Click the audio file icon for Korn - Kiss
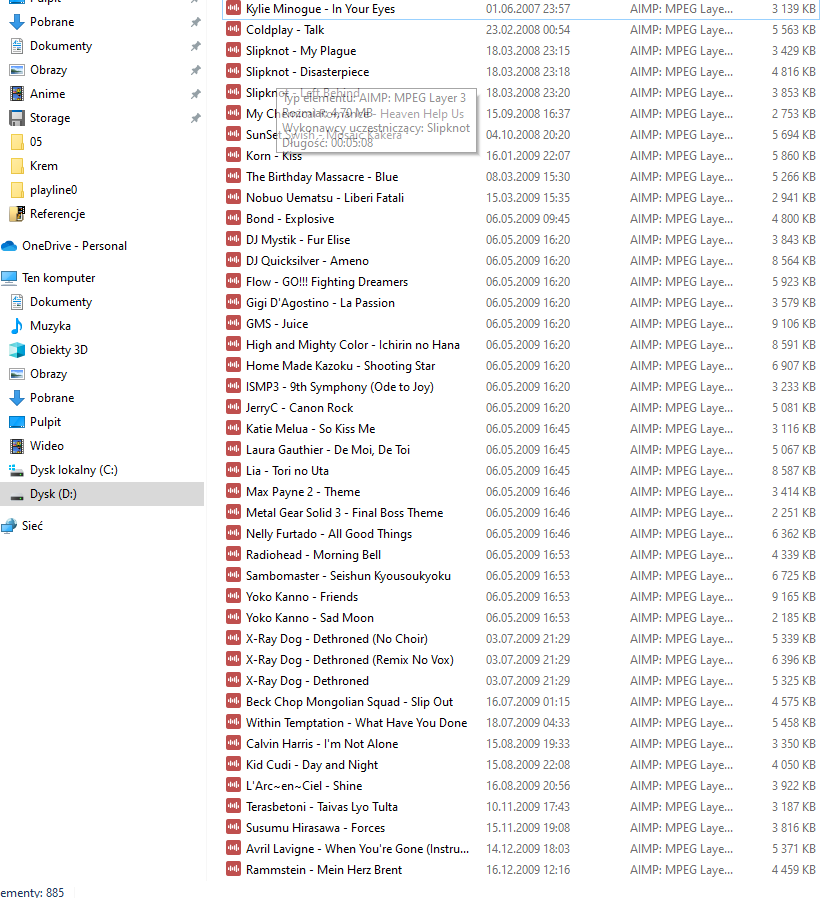The width and height of the screenshot is (823, 898). [x=233, y=156]
